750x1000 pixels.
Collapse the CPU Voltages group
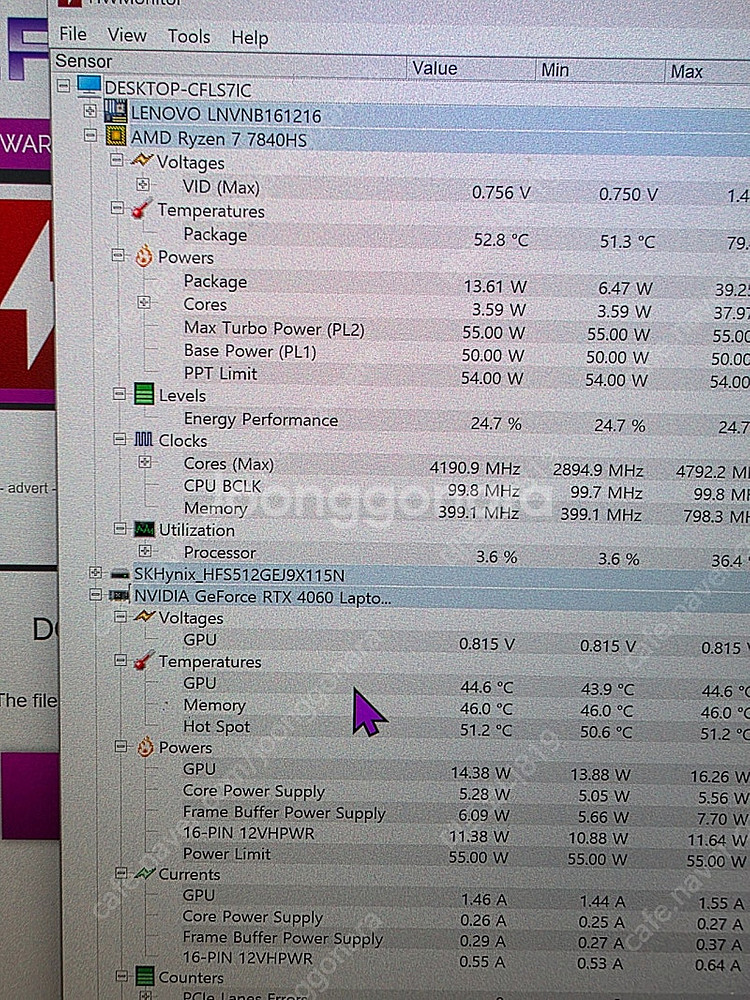point(116,159)
